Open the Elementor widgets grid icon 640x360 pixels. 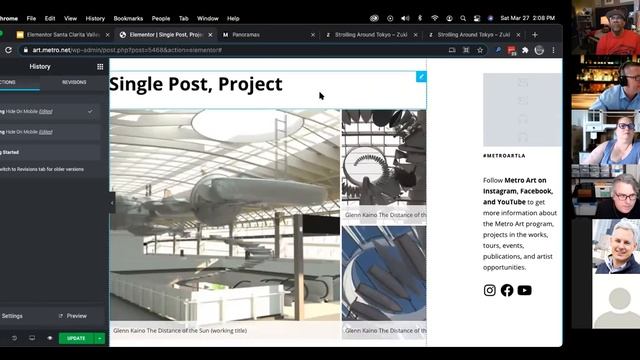pos(100,67)
